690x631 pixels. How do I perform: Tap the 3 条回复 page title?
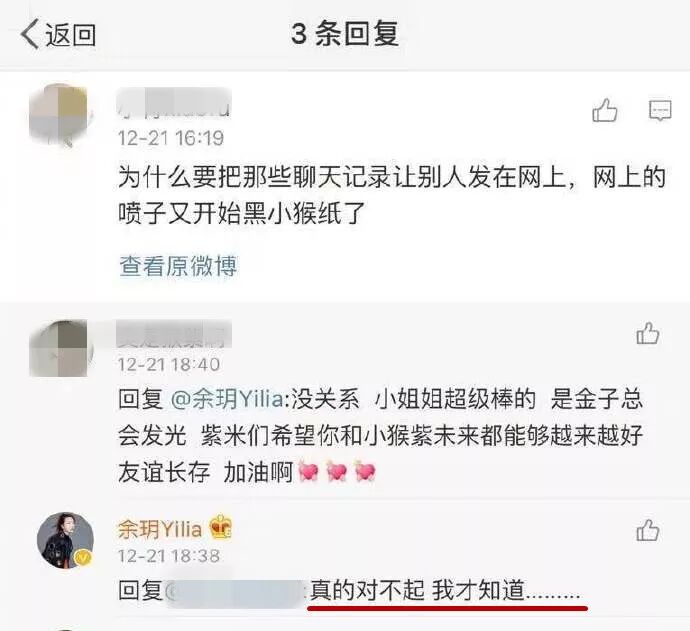click(x=345, y=34)
